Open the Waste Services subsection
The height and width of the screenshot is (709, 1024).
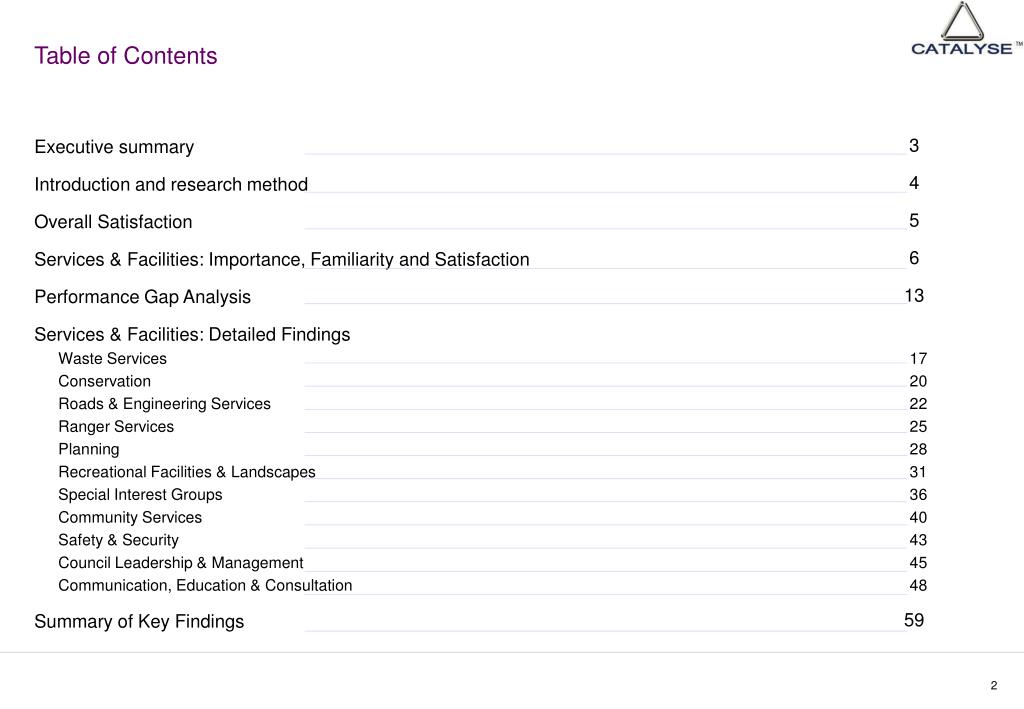click(112, 358)
